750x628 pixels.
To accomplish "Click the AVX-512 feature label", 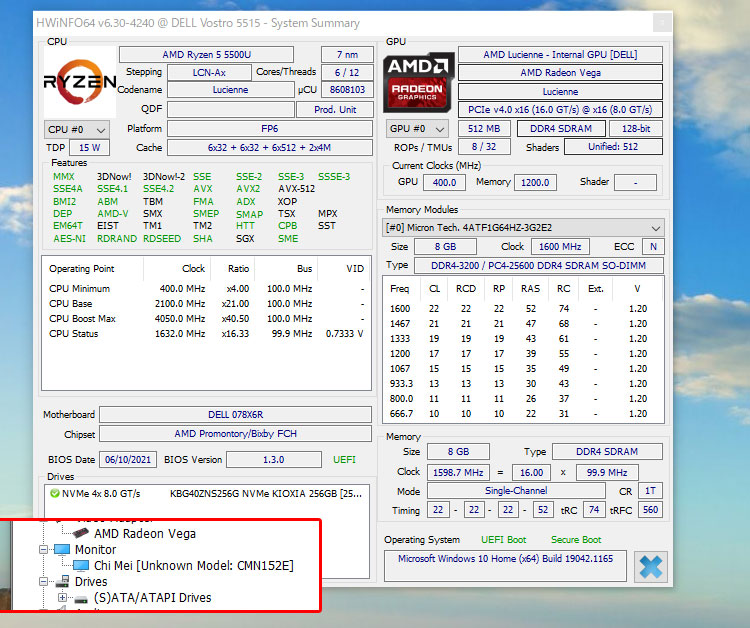I will tap(297, 188).
